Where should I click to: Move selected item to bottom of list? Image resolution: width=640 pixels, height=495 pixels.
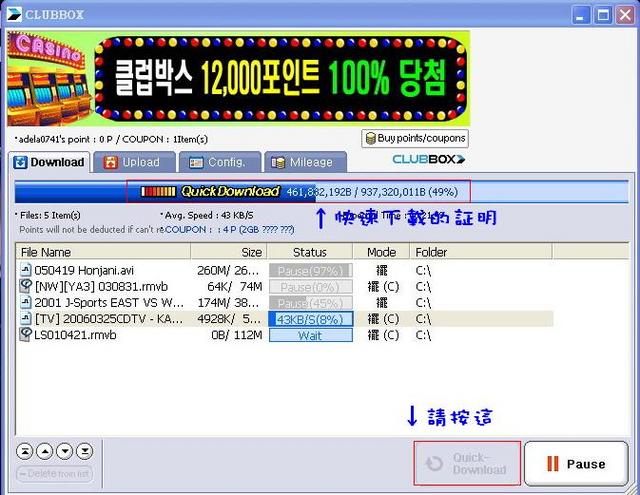(x=85, y=451)
